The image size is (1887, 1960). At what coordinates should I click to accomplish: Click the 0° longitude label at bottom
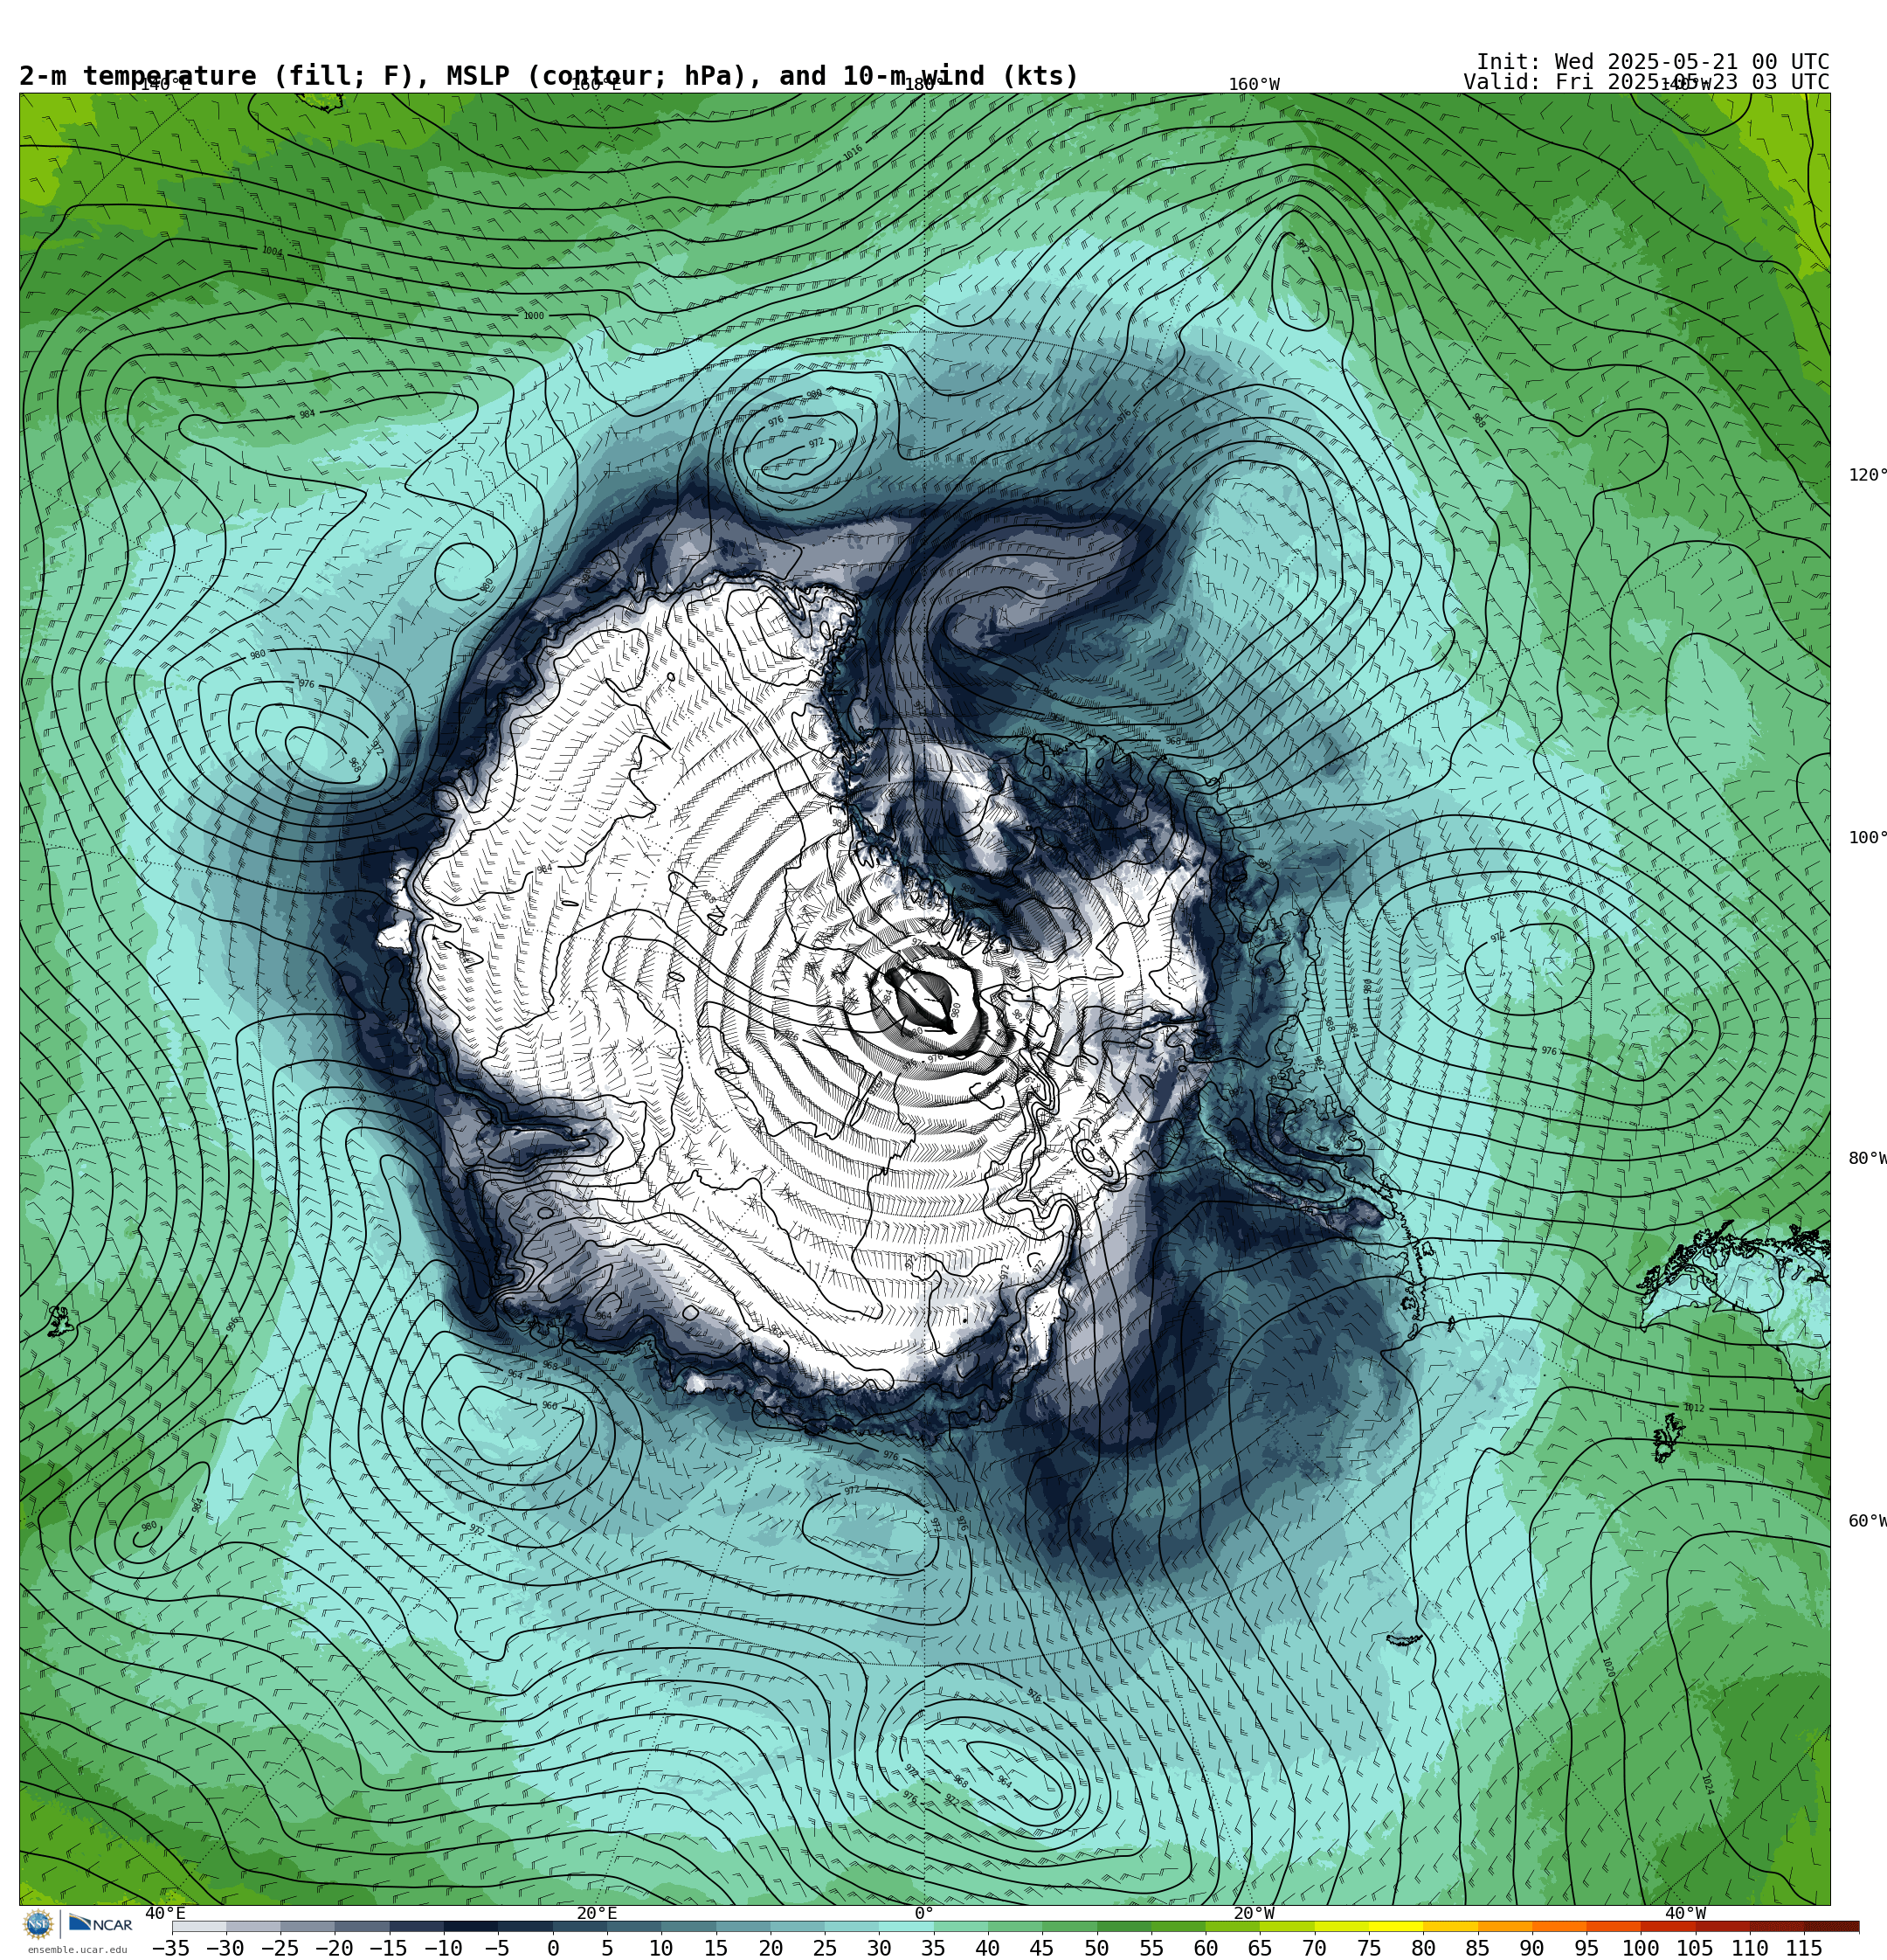click(924, 1913)
